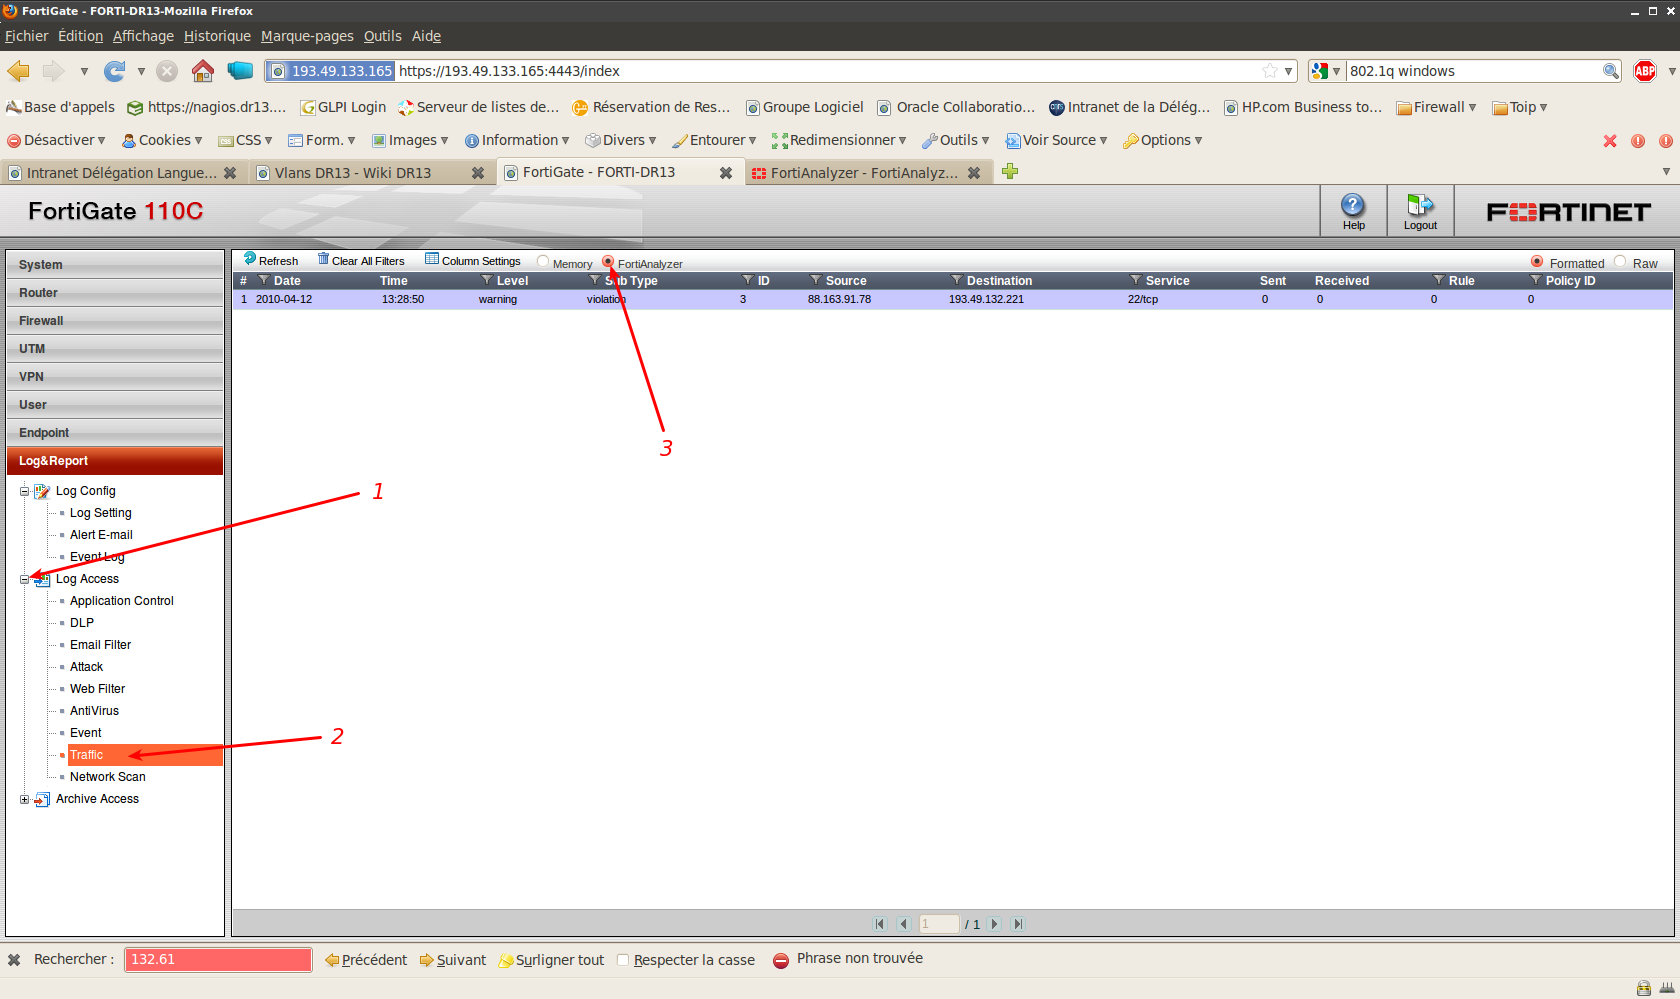Viewport: 1680px width, 999px height.
Task: Select the Raw display radio button
Action: coord(1620,262)
